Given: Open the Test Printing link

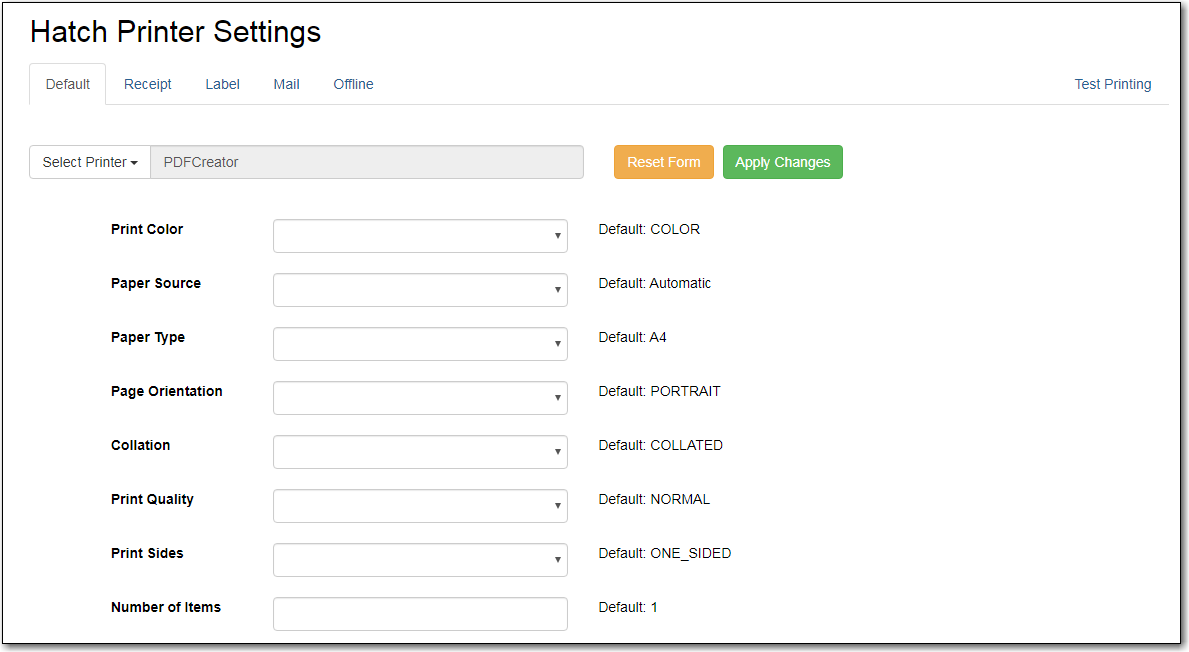Looking at the screenshot, I should click(x=1112, y=84).
